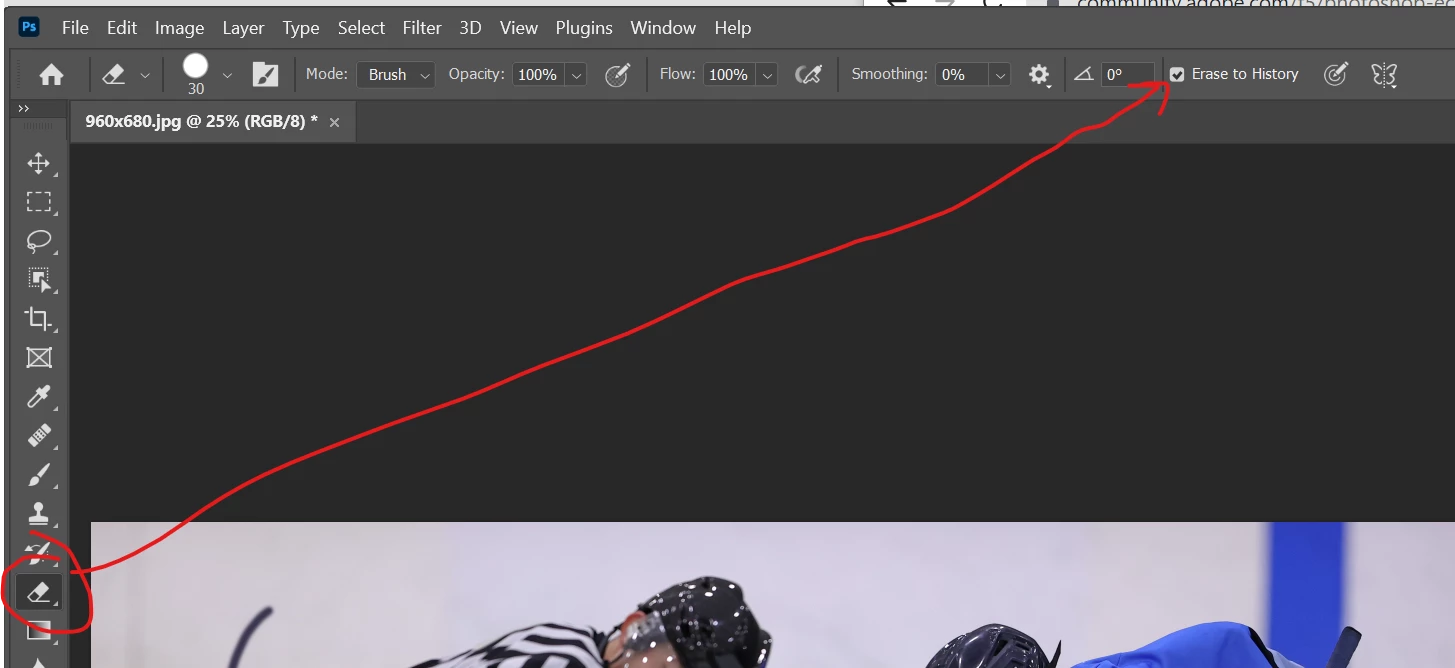Open symmetry paint butterfly options
Screen dimensions: 1455x668
[x=1384, y=74]
